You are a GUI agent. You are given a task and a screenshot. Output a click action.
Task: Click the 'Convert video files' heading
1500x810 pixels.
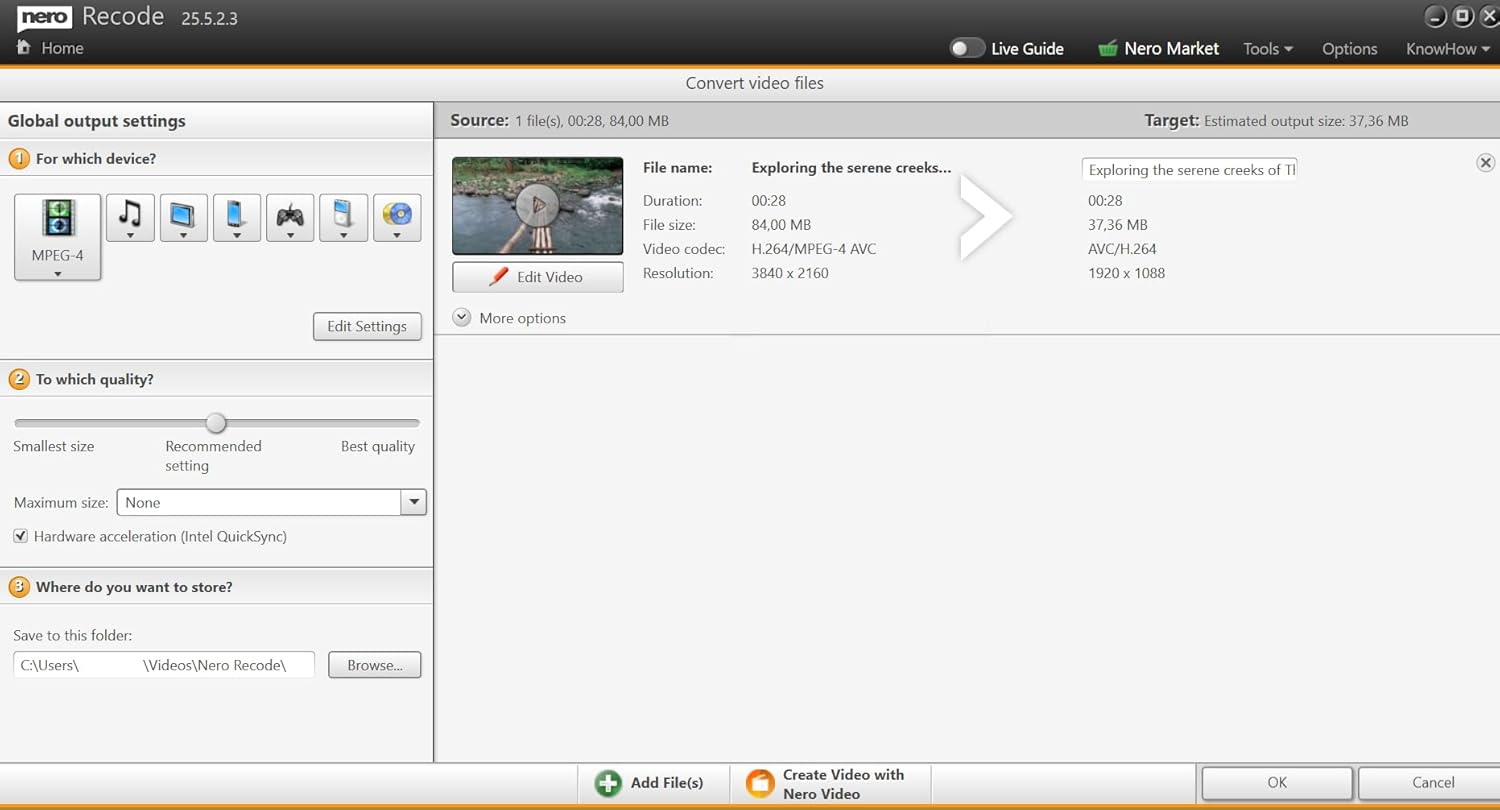pos(755,83)
